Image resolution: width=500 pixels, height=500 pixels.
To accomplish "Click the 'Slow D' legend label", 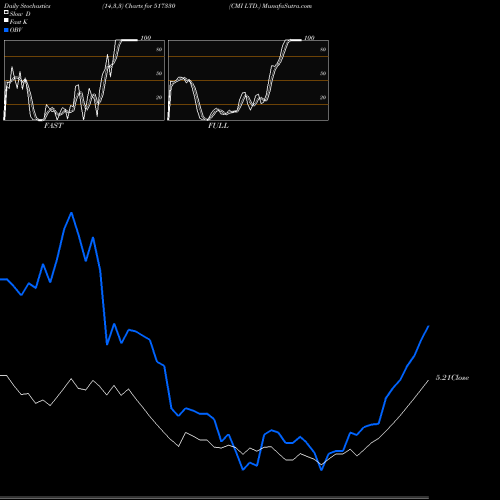I will [x=20, y=14].
